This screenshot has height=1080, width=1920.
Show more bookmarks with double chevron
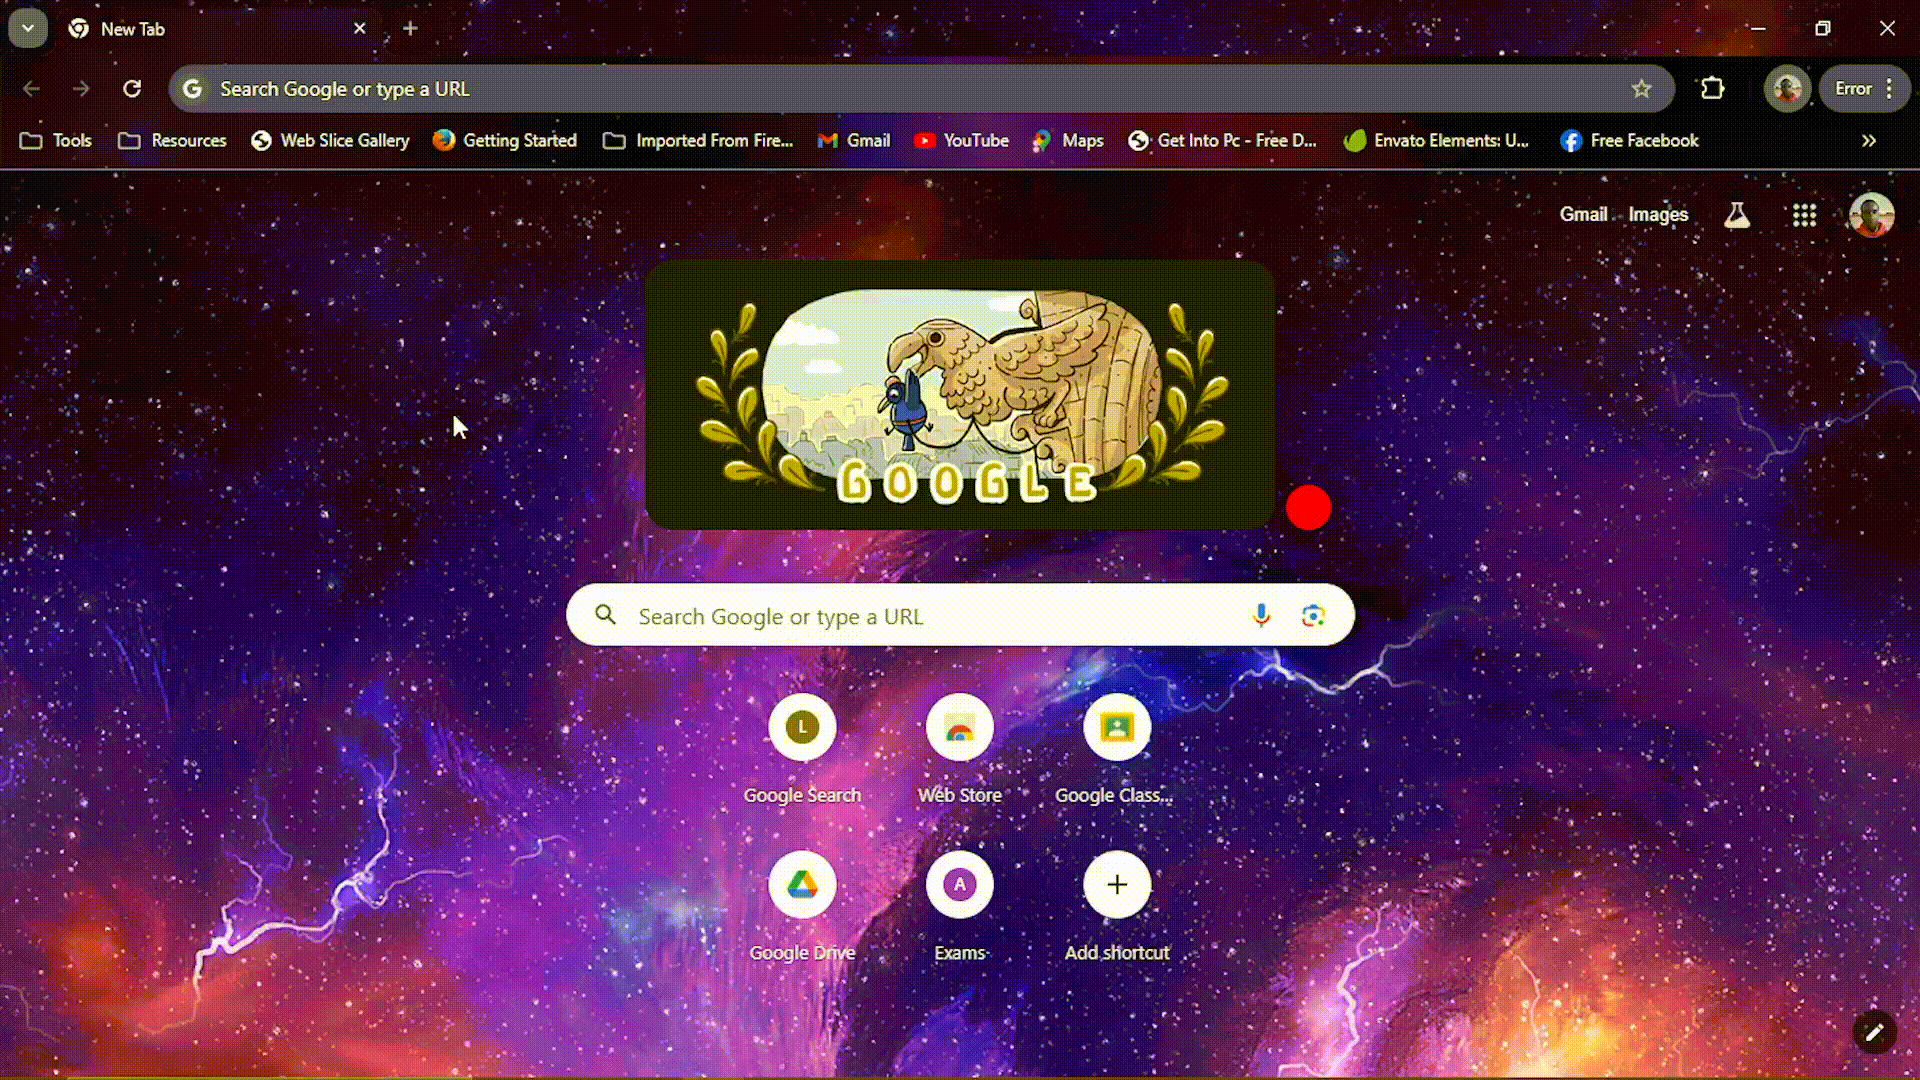coord(1868,141)
